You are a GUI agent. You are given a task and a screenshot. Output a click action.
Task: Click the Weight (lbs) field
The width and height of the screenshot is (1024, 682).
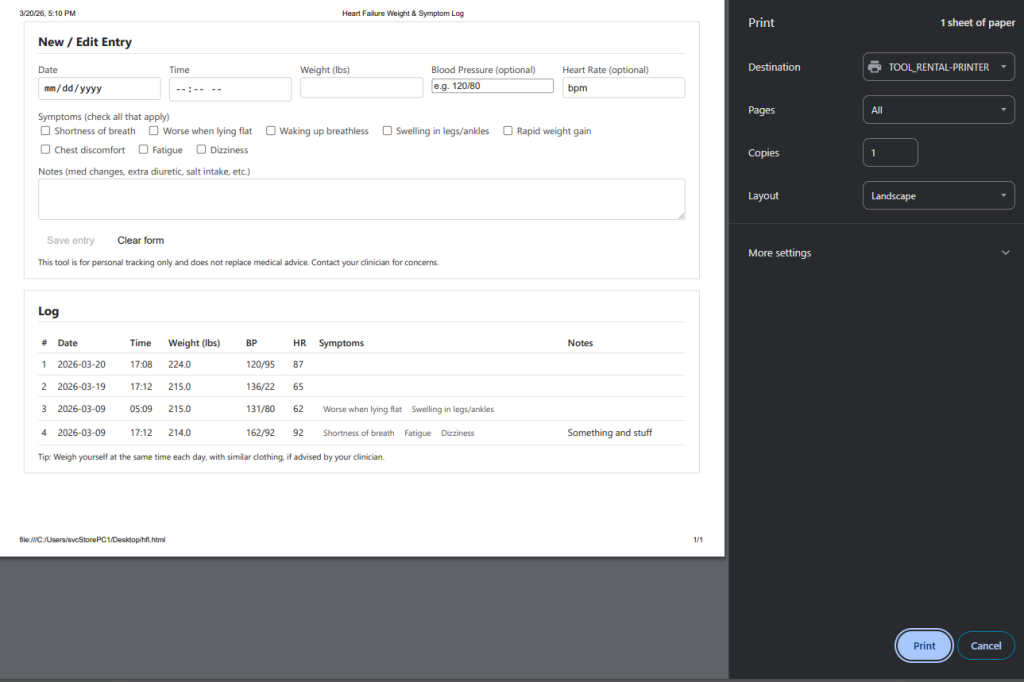(362, 88)
